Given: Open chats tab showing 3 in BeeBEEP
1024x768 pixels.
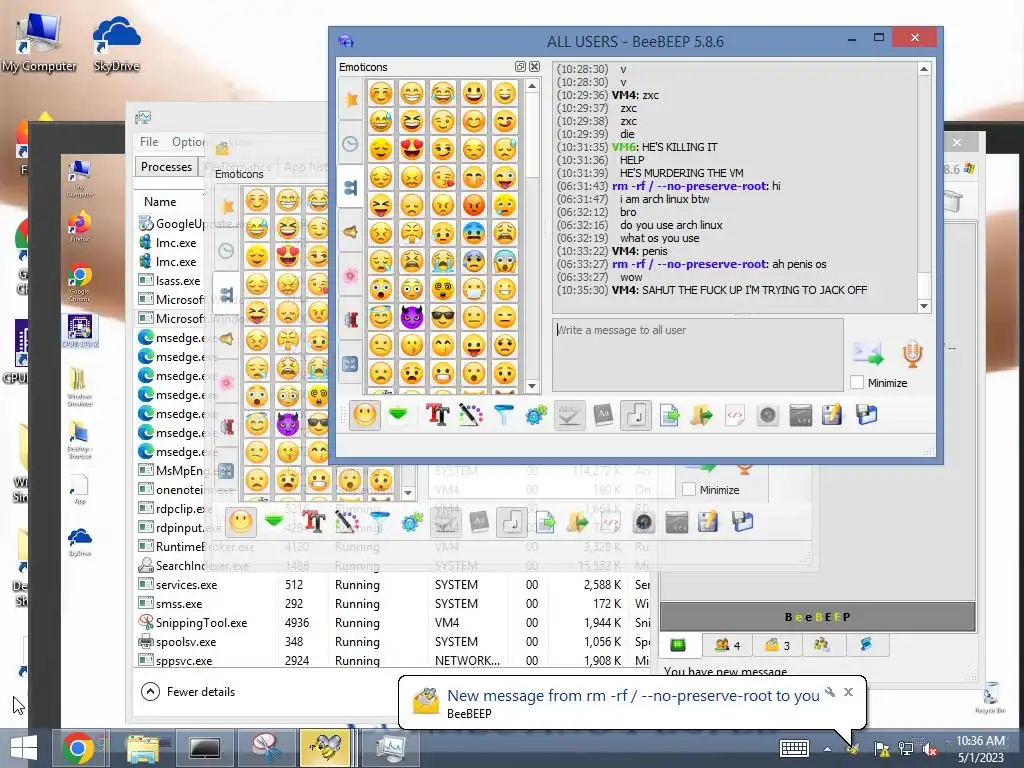Looking at the screenshot, I should click(x=777, y=645).
